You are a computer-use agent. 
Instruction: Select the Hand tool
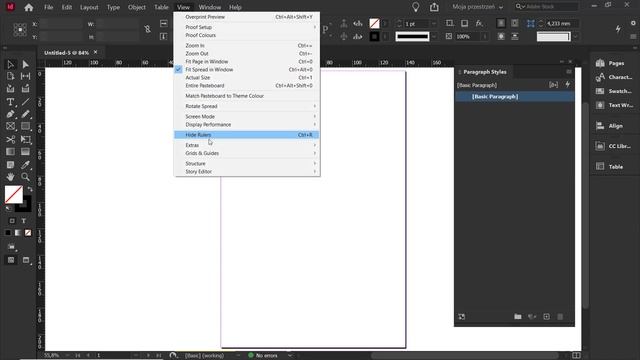(11, 177)
